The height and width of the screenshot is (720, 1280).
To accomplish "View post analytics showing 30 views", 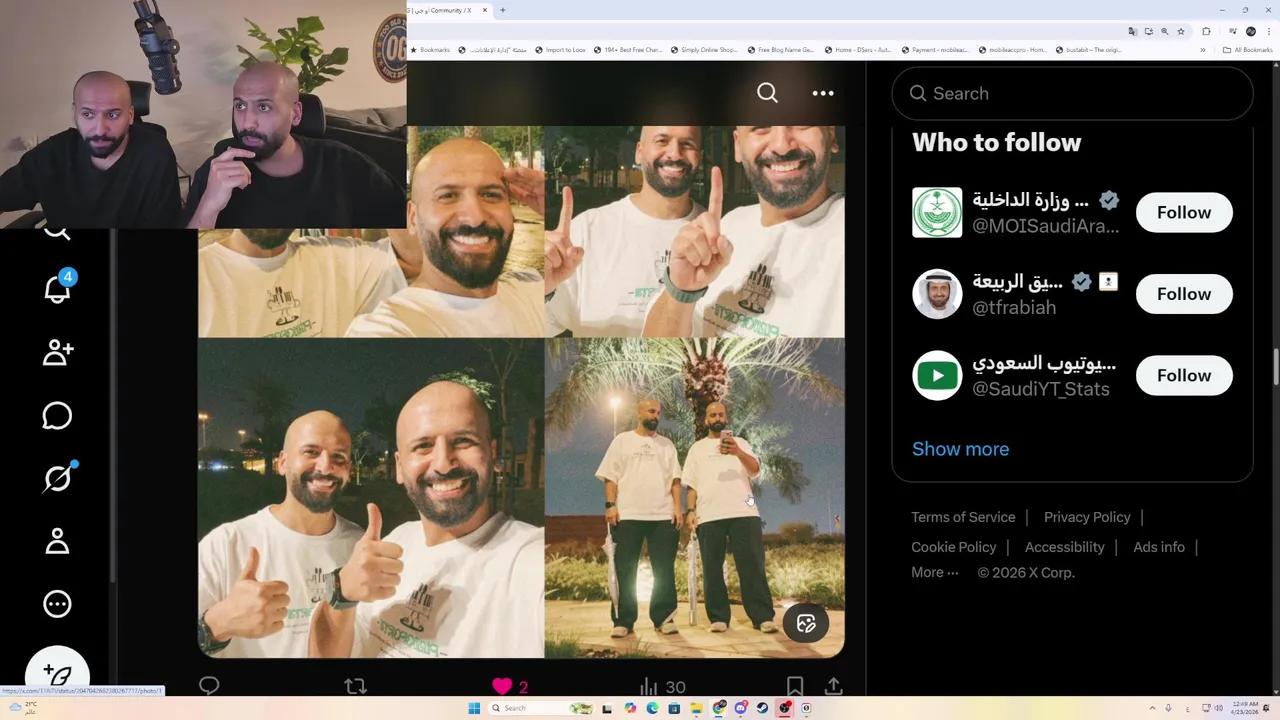I will pos(662,686).
